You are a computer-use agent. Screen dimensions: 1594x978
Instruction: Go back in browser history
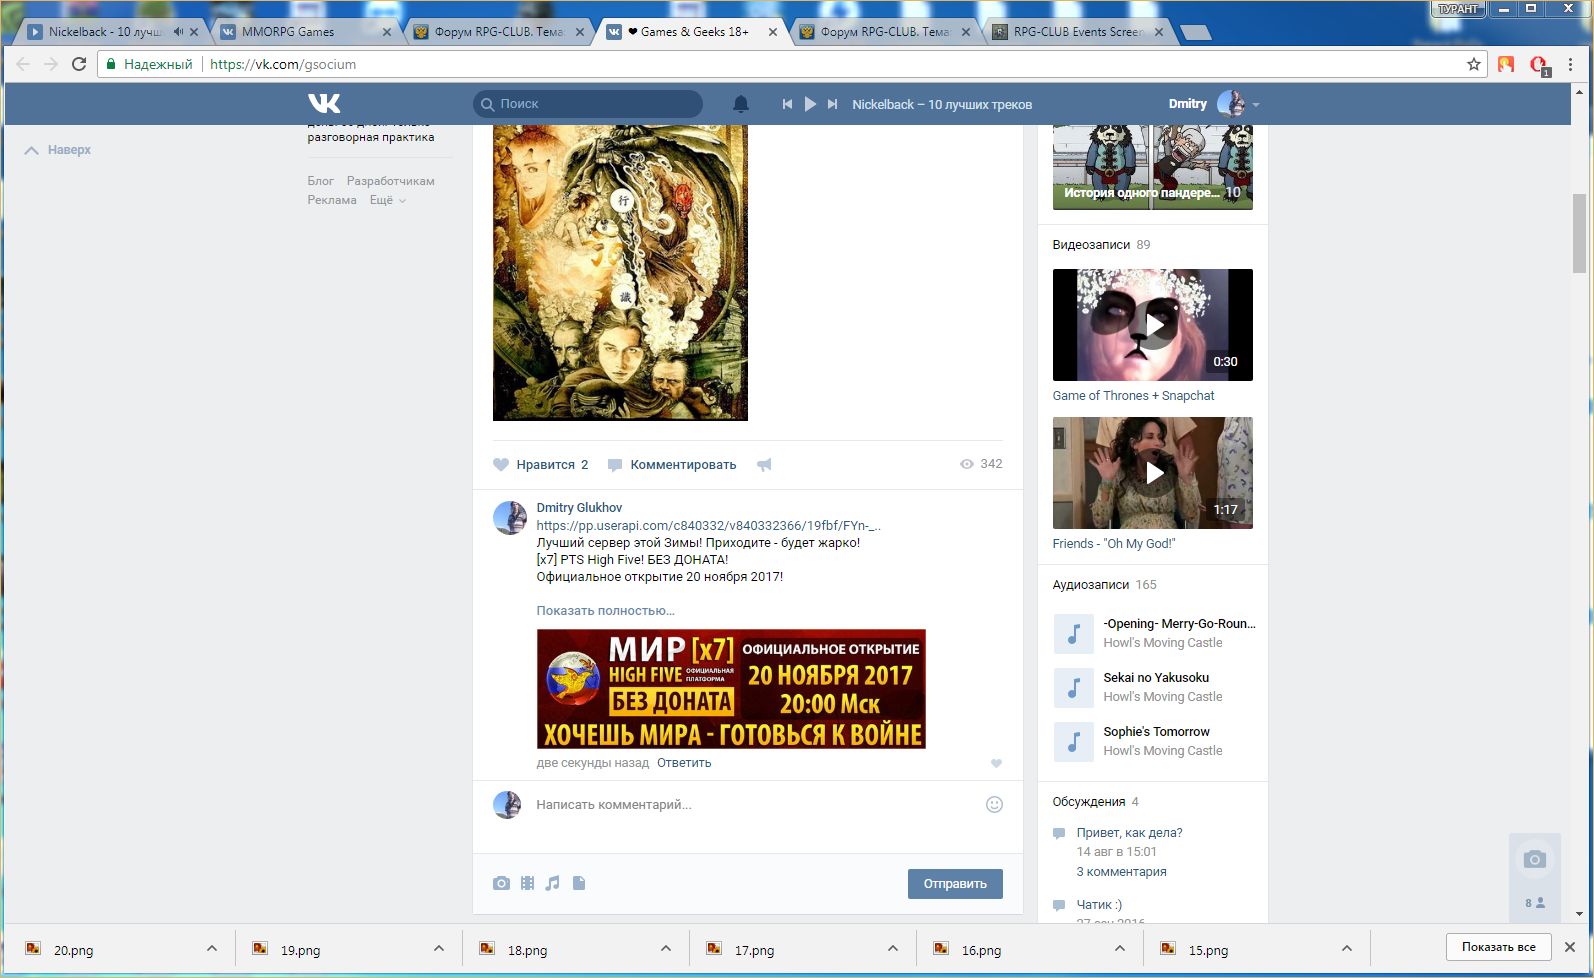[23, 64]
